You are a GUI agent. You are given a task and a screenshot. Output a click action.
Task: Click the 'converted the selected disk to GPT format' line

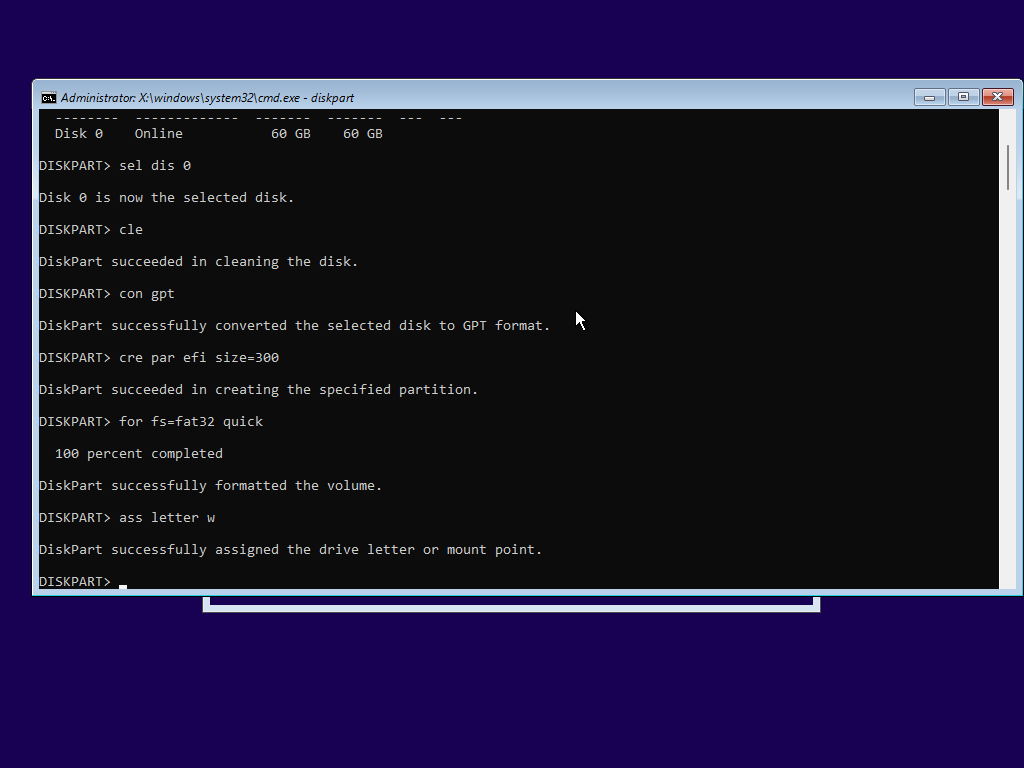(295, 326)
